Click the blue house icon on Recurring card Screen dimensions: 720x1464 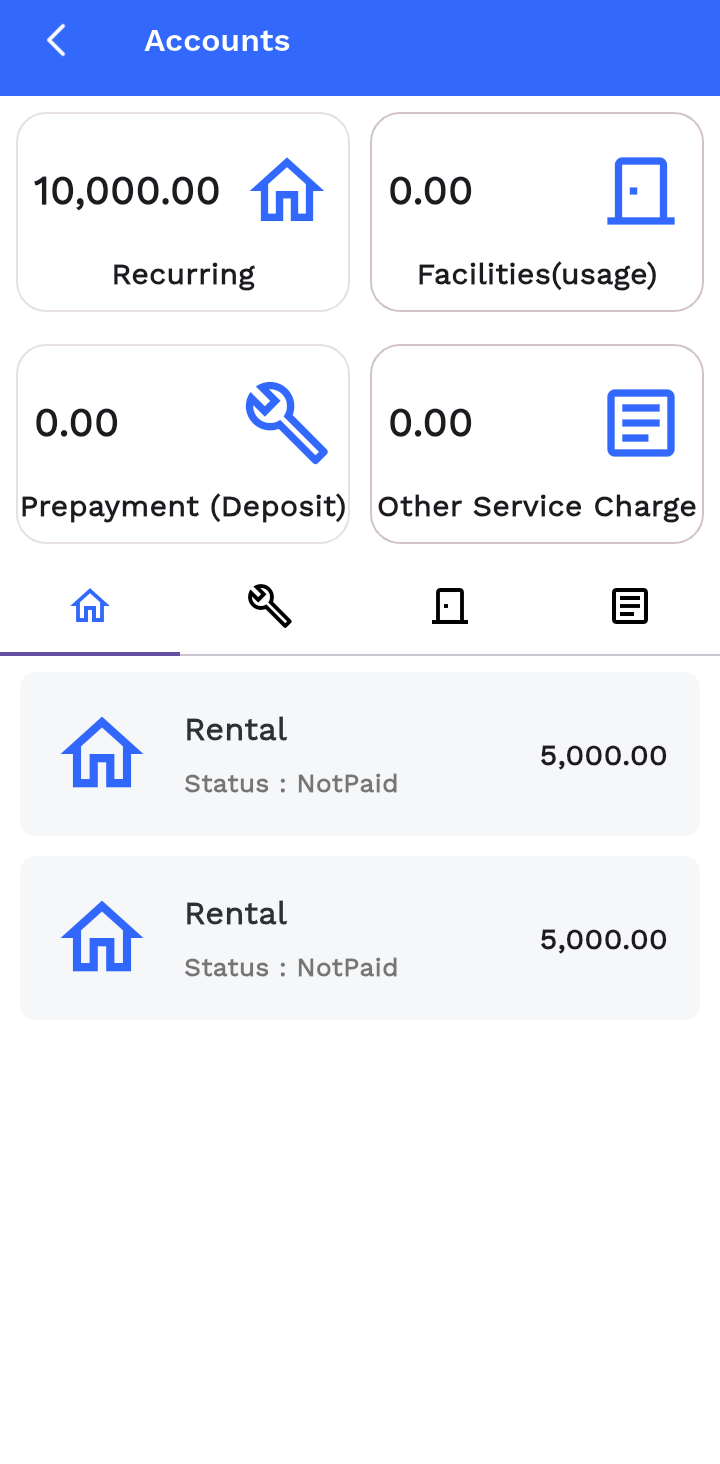coord(287,190)
